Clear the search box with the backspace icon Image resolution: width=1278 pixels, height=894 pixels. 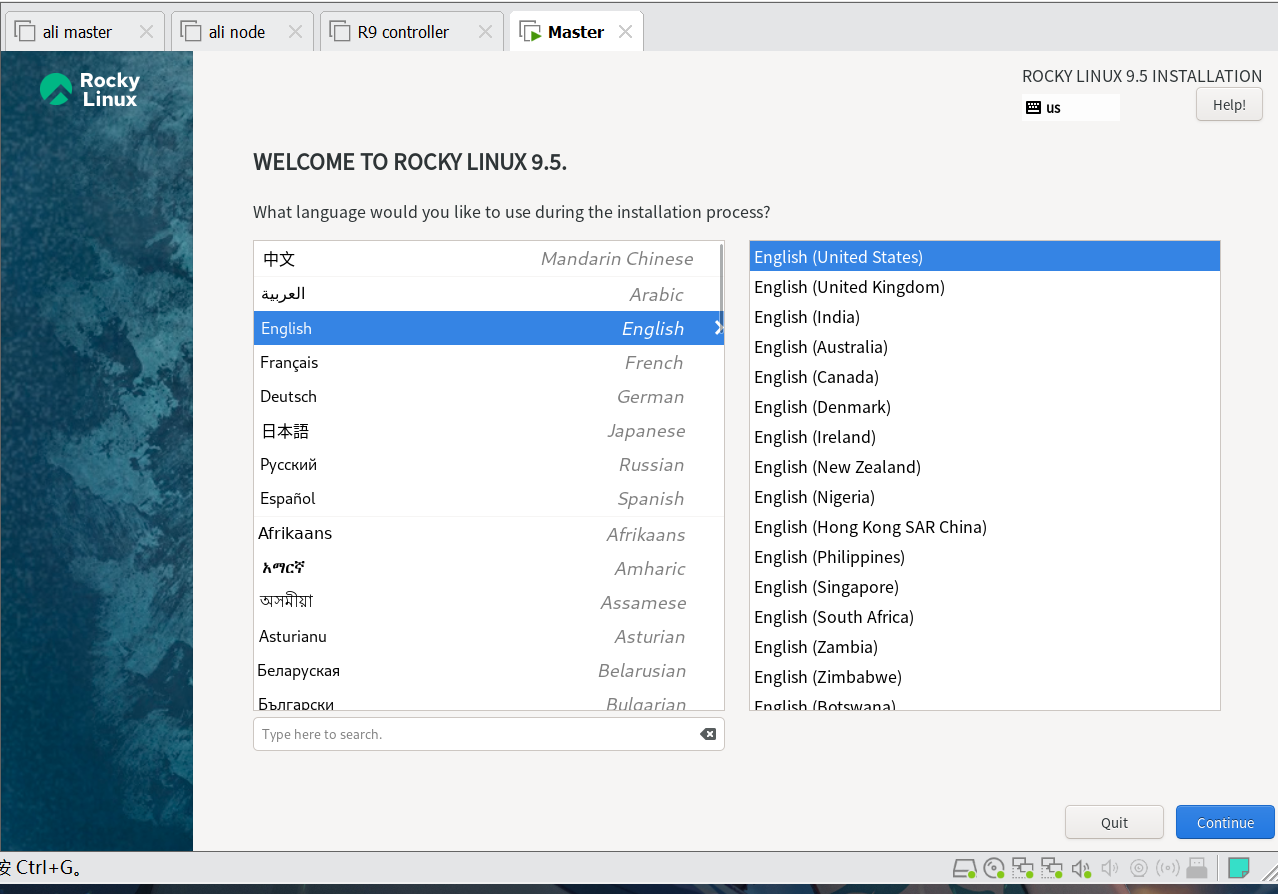pos(708,734)
